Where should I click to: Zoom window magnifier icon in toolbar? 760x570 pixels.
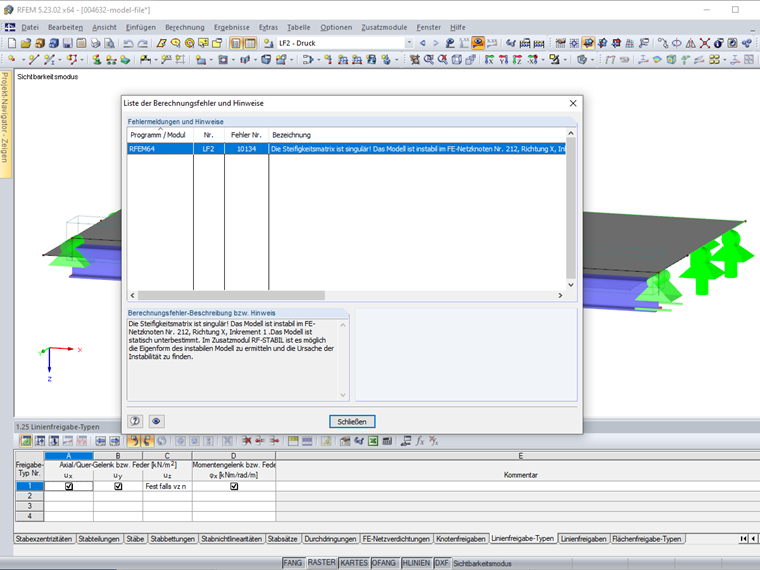tap(428, 60)
